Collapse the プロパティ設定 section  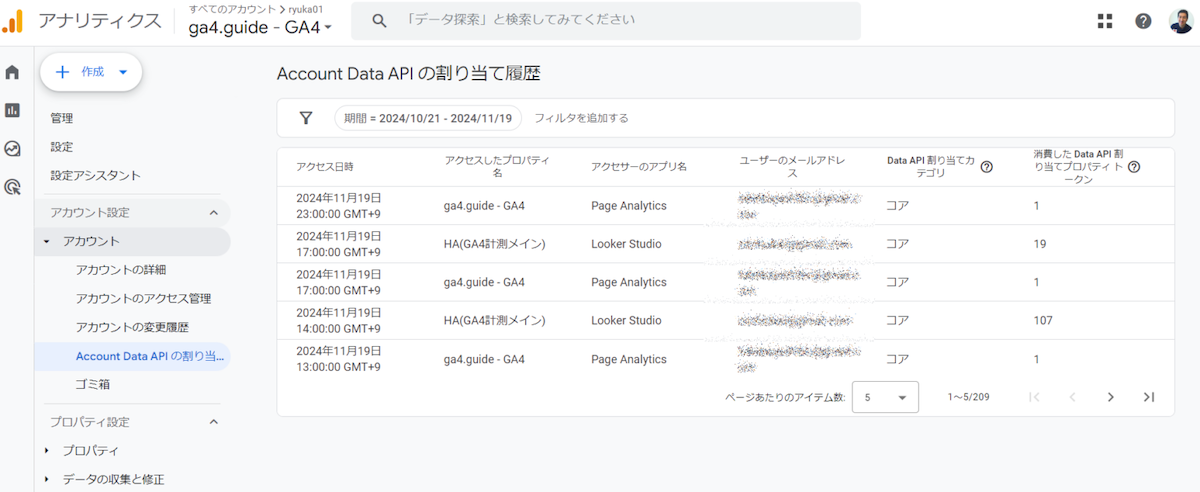(x=213, y=422)
